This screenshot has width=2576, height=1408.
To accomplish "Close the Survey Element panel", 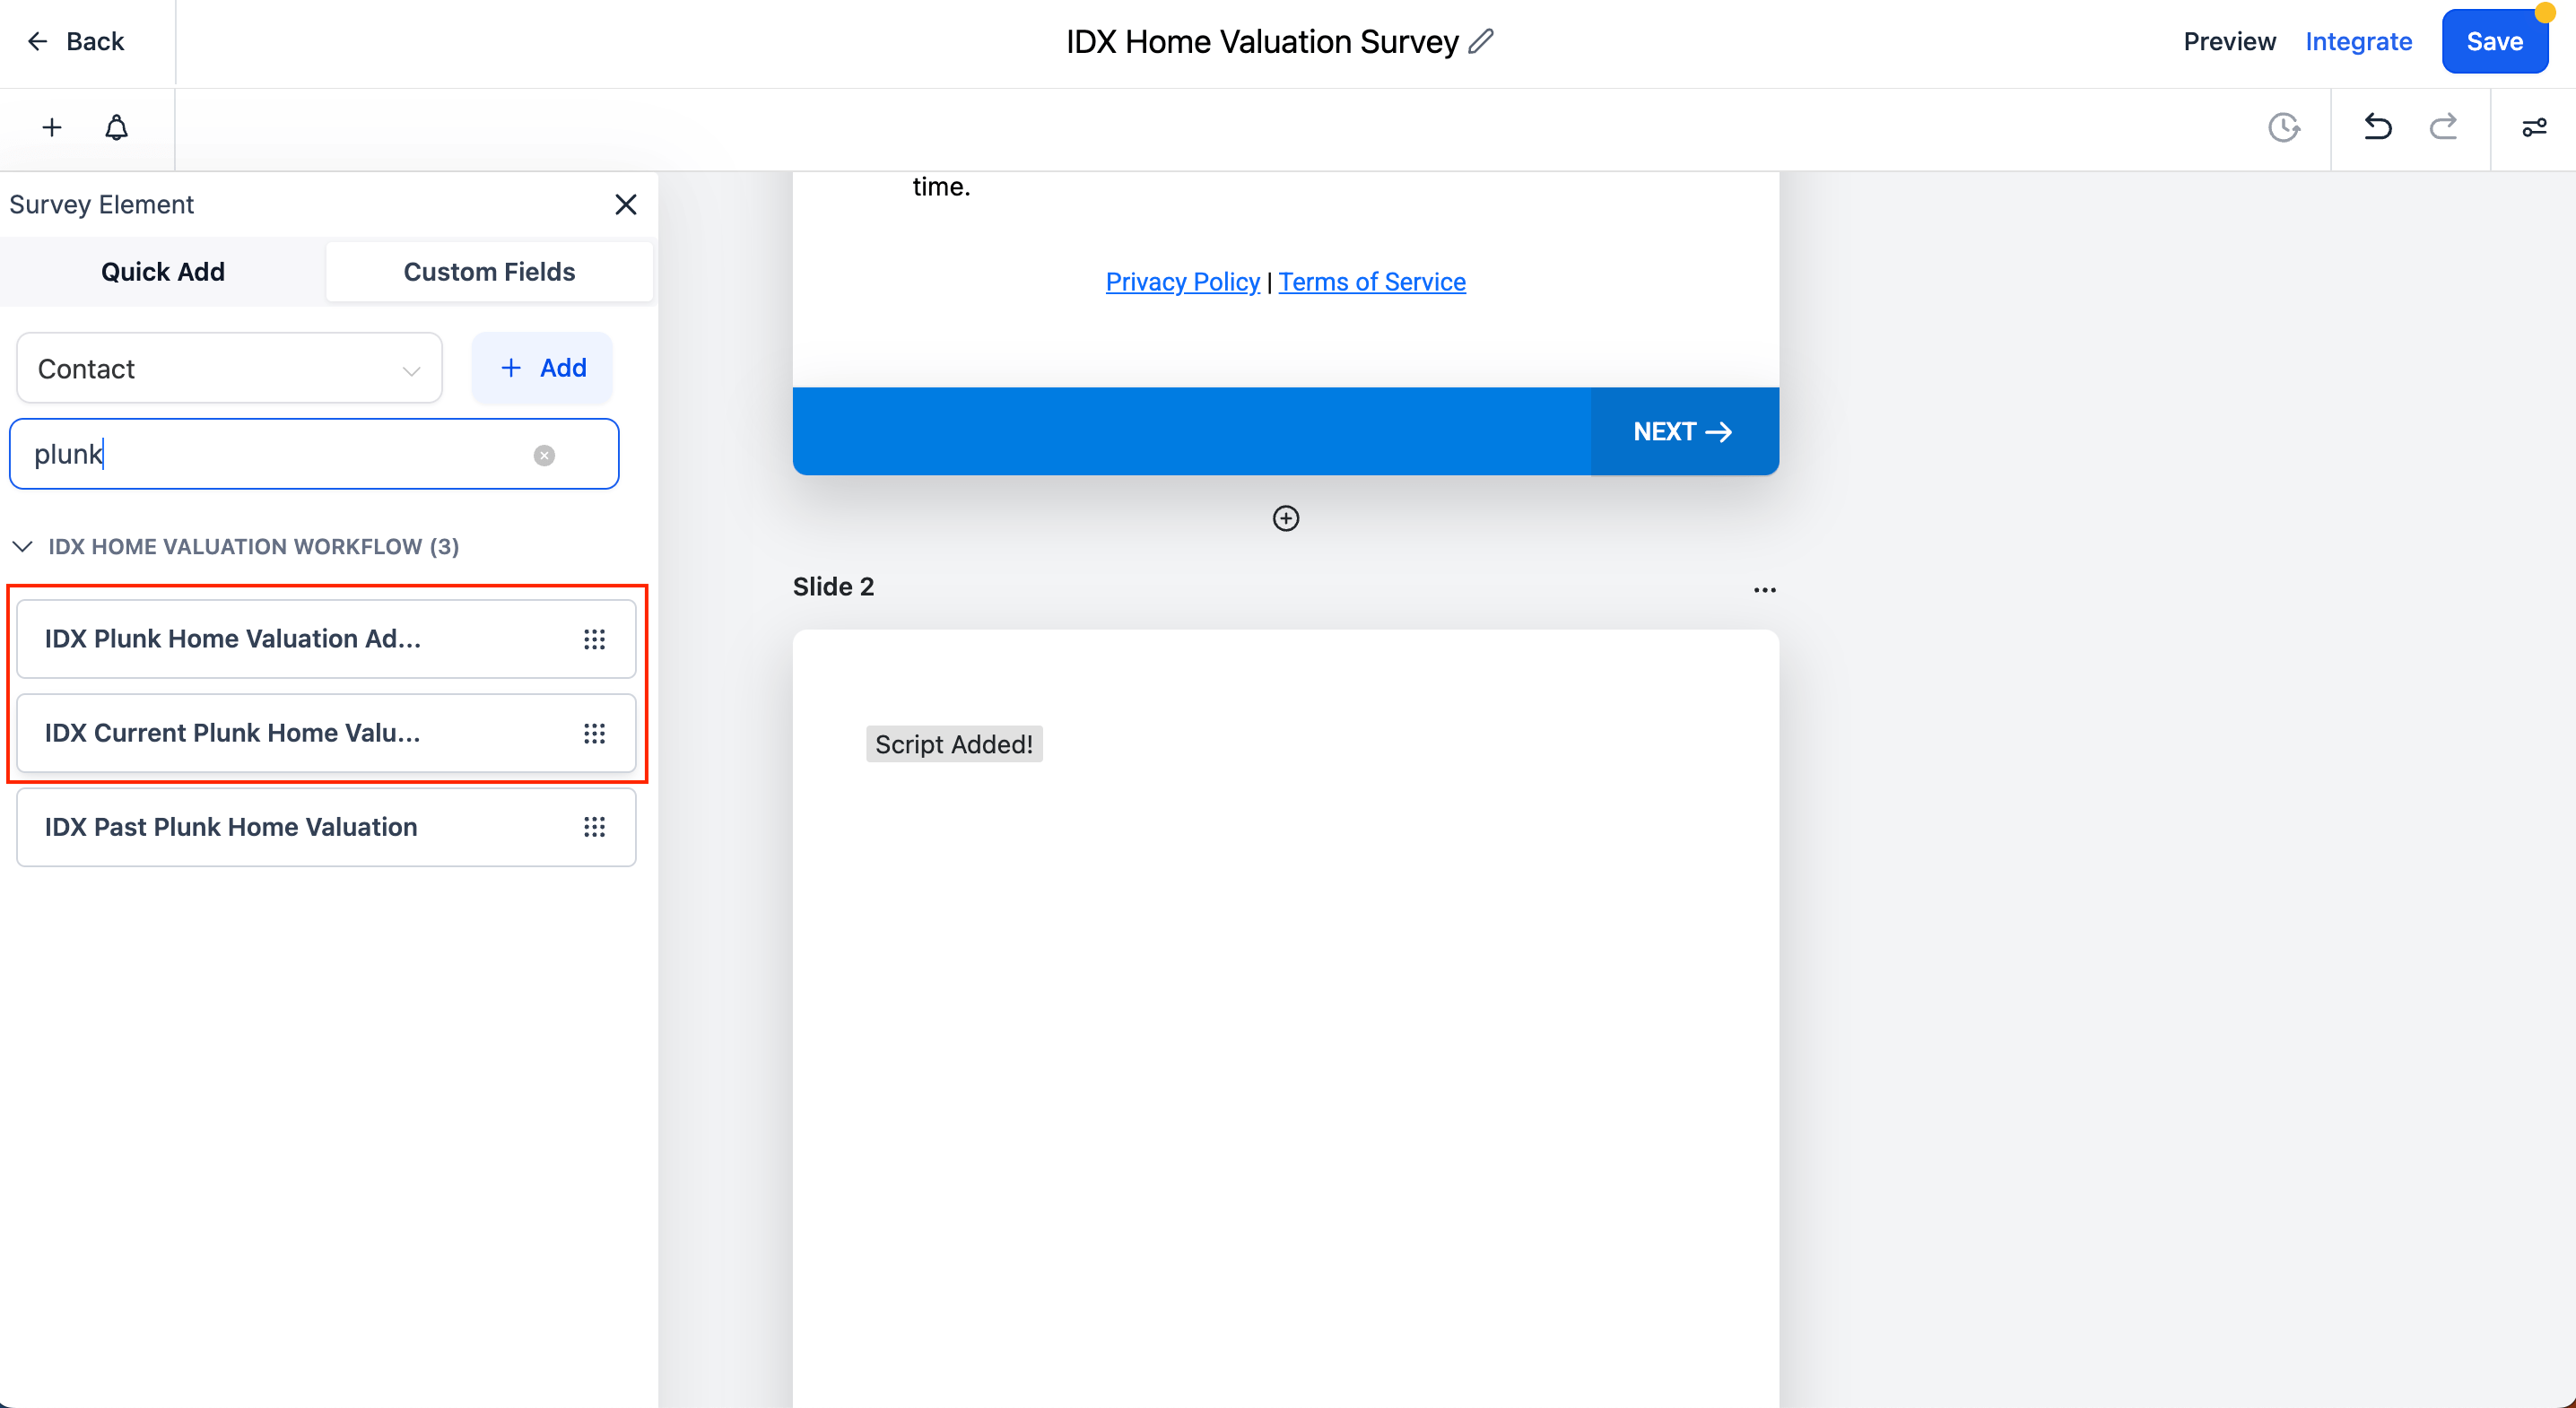I will click(x=626, y=205).
